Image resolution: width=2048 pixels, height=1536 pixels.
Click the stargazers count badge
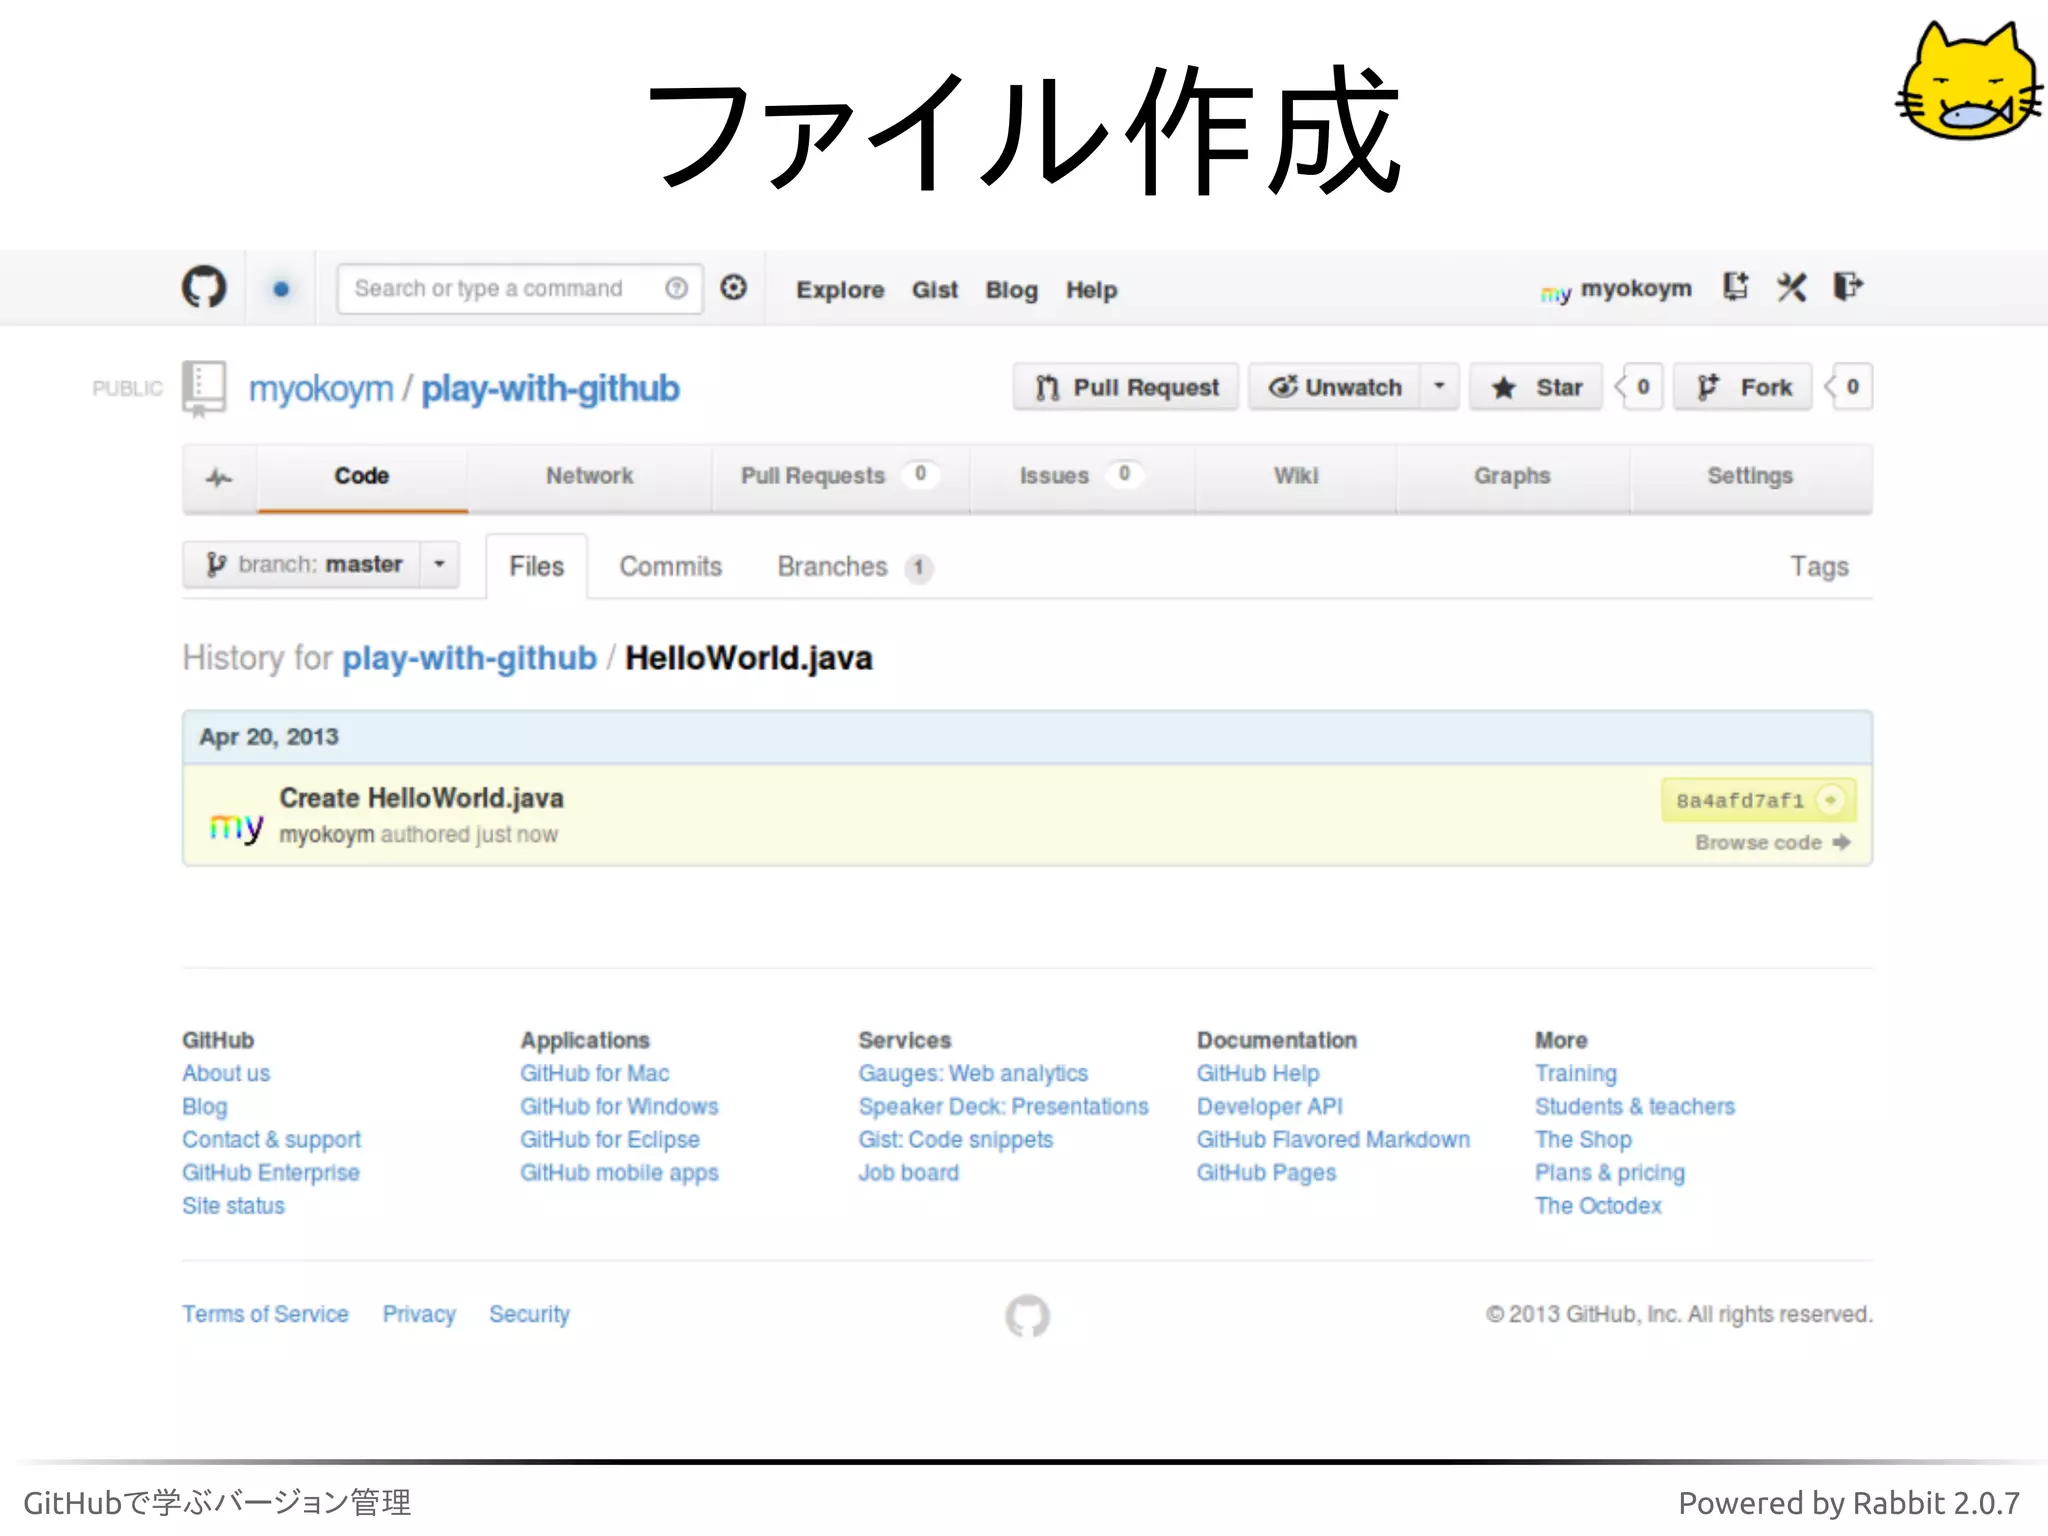pos(1642,387)
